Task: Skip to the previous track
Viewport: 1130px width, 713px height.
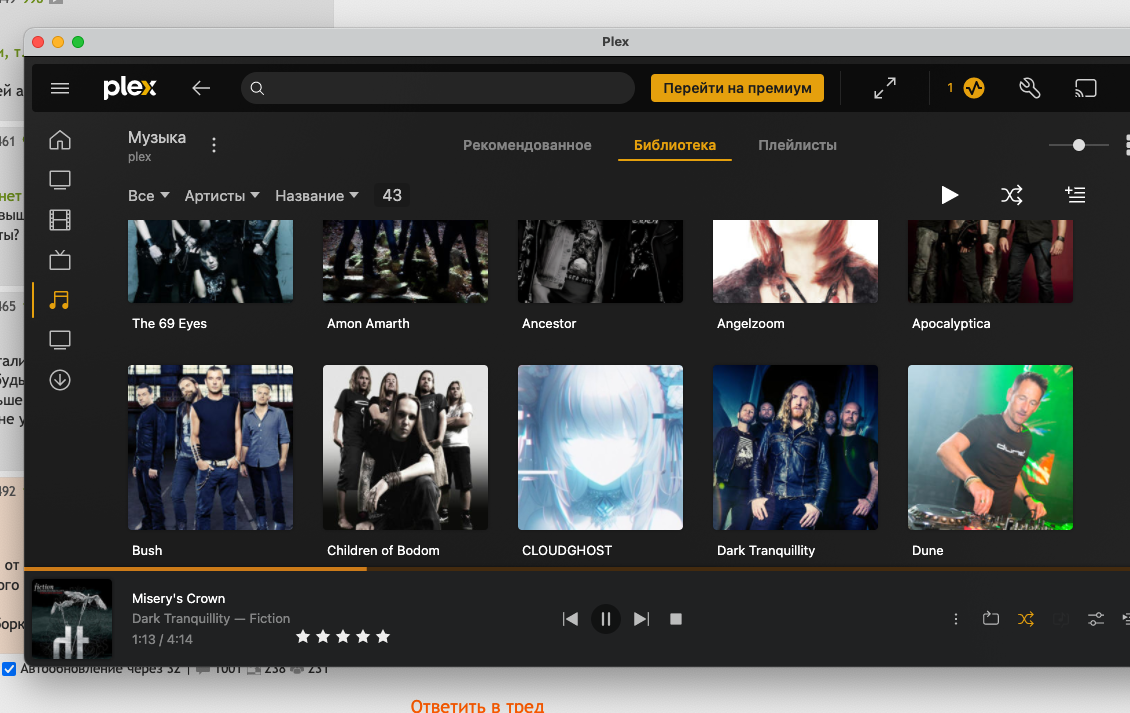Action: [570, 619]
